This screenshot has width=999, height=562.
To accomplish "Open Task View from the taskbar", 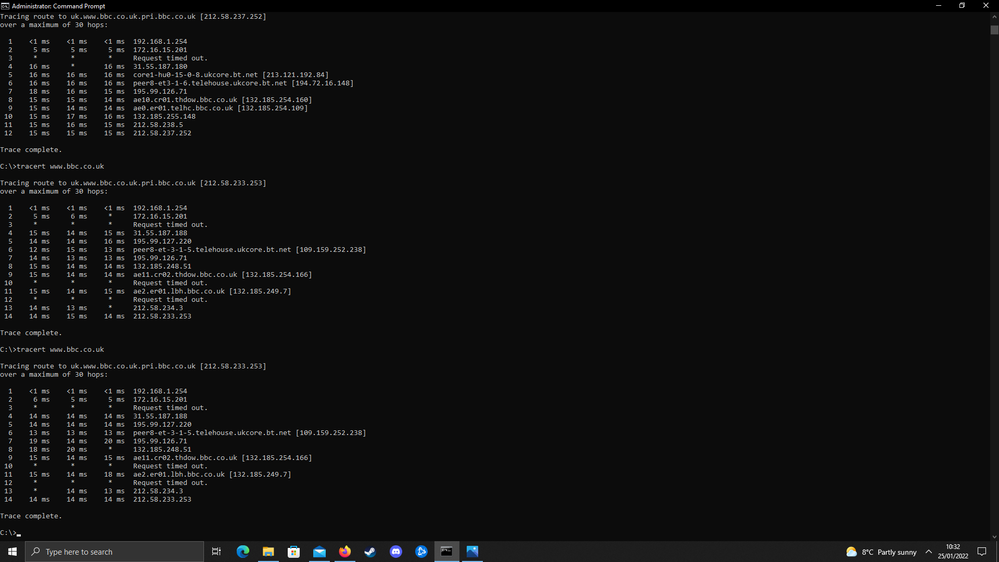I will pos(216,551).
